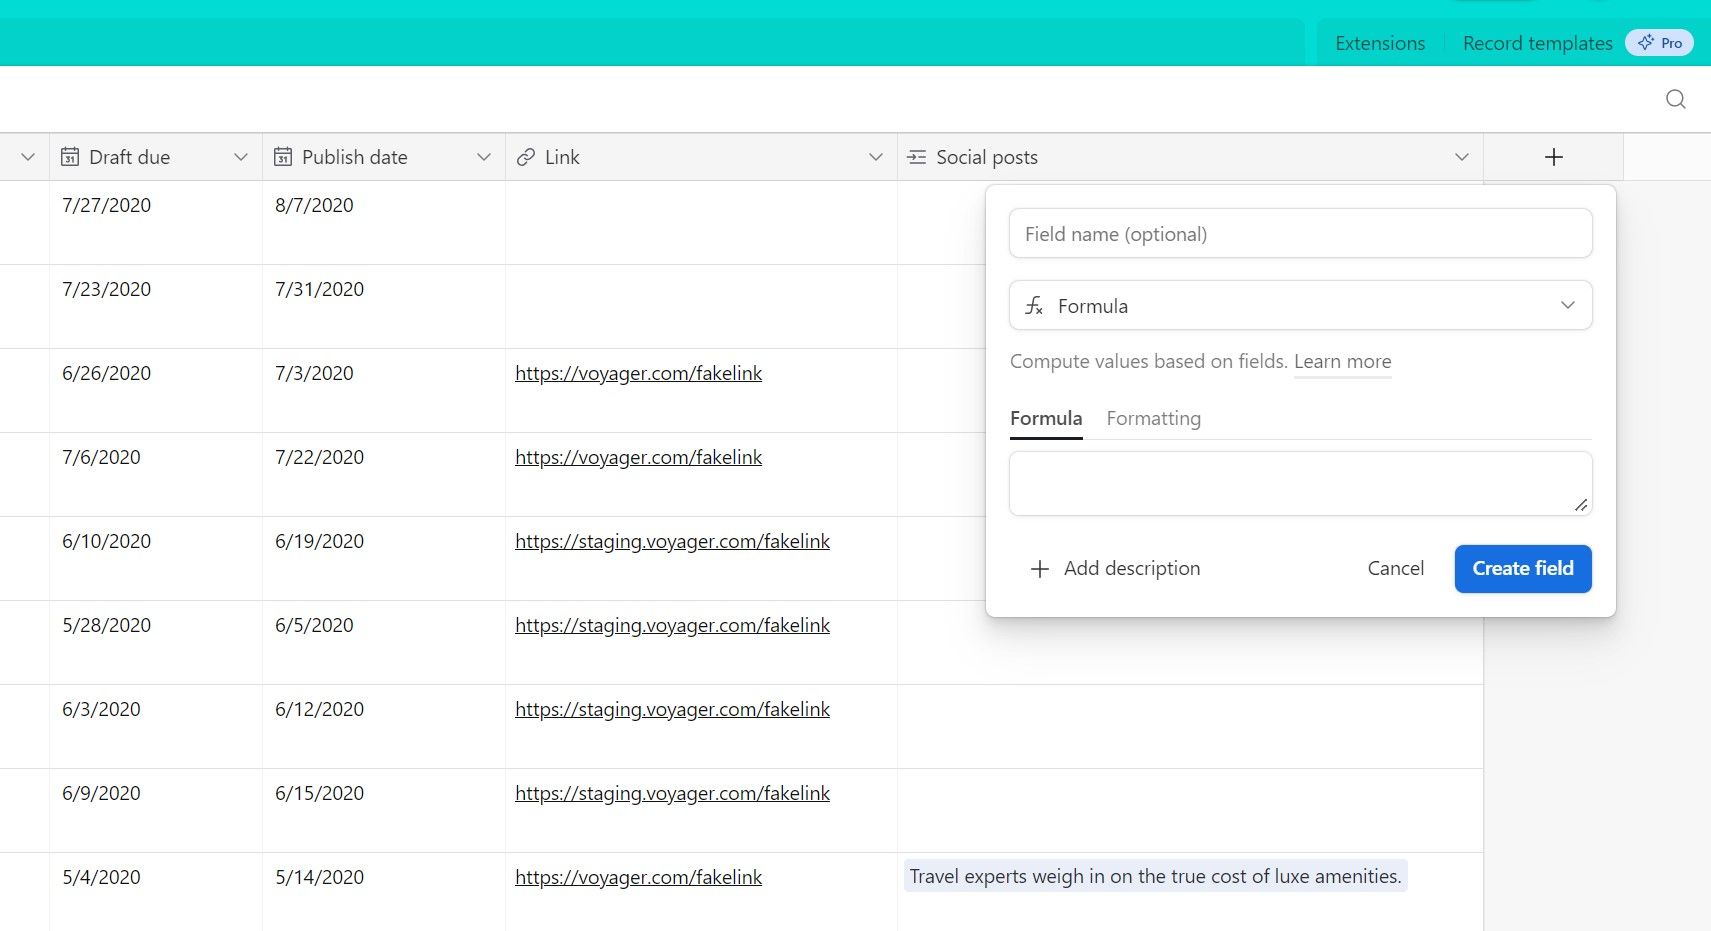The image size is (1711, 931).
Task: Open the Social posts column dropdown menu
Action: click(x=1462, y=157)
